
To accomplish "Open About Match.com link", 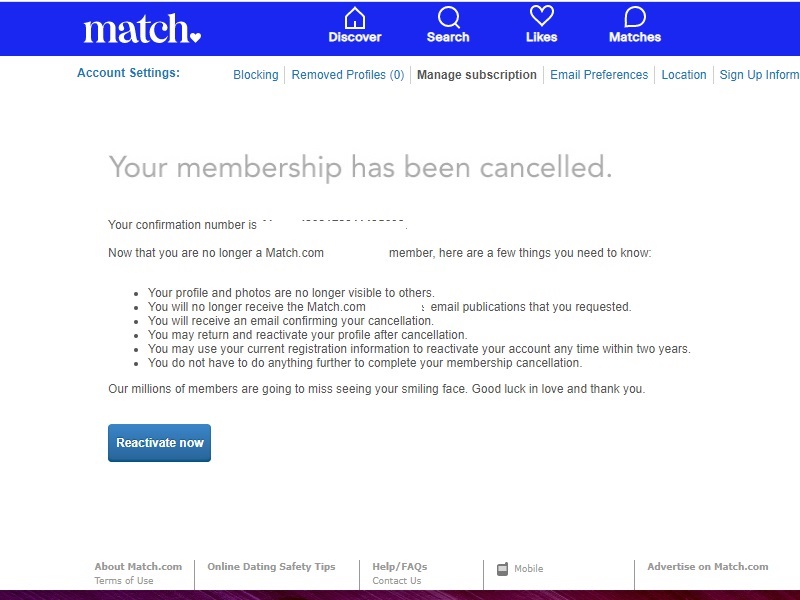I will (x=138, y=566).
